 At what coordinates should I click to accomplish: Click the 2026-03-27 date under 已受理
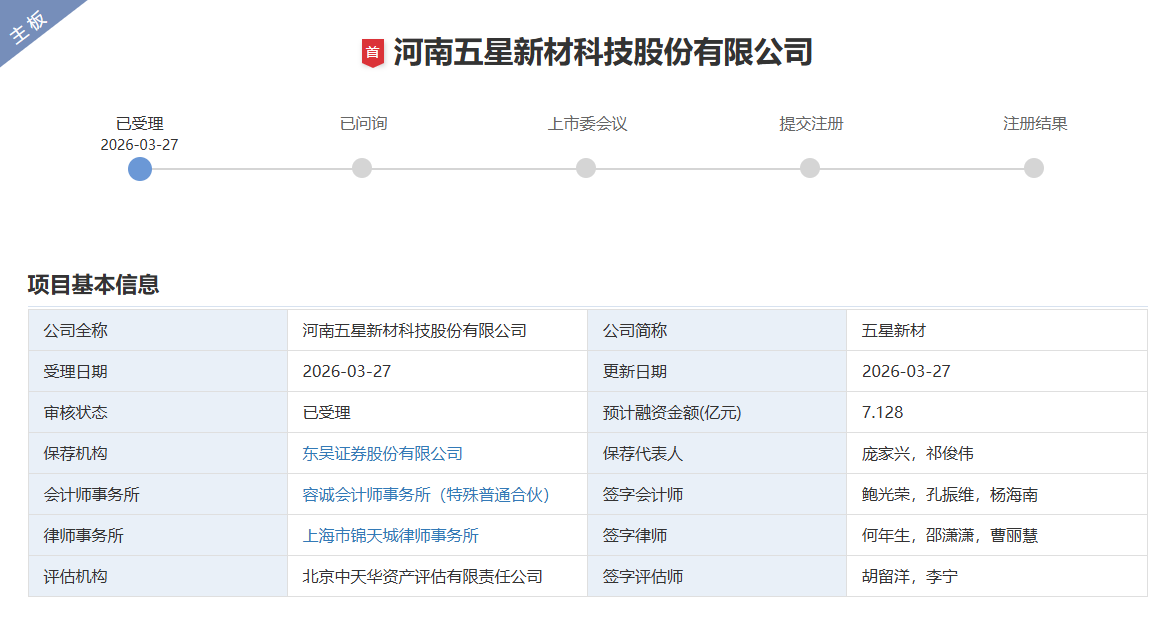[140, 145]
